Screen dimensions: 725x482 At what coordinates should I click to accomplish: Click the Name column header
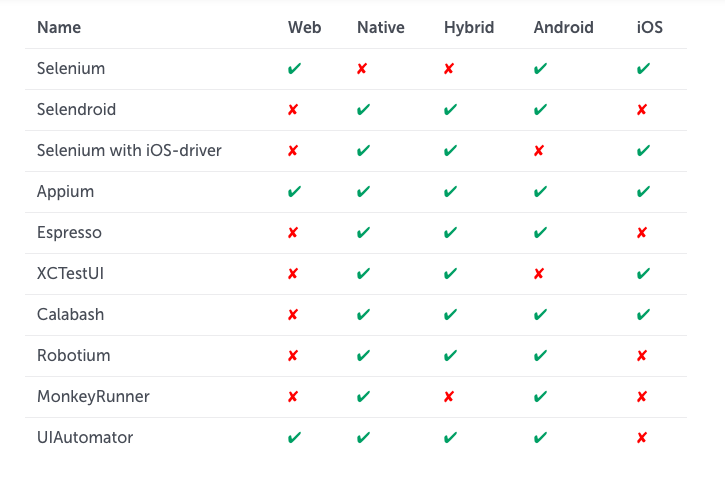[59, 28]
